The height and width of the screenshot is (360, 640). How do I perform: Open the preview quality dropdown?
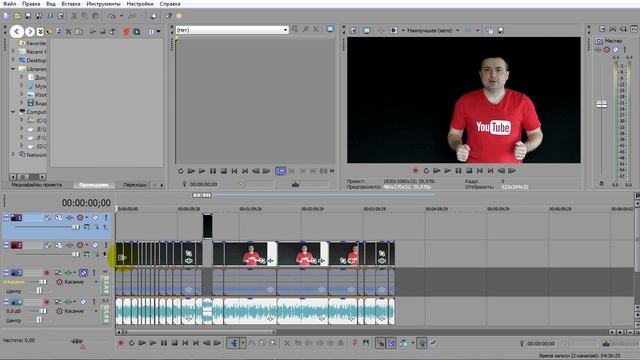tap(458, 30)
